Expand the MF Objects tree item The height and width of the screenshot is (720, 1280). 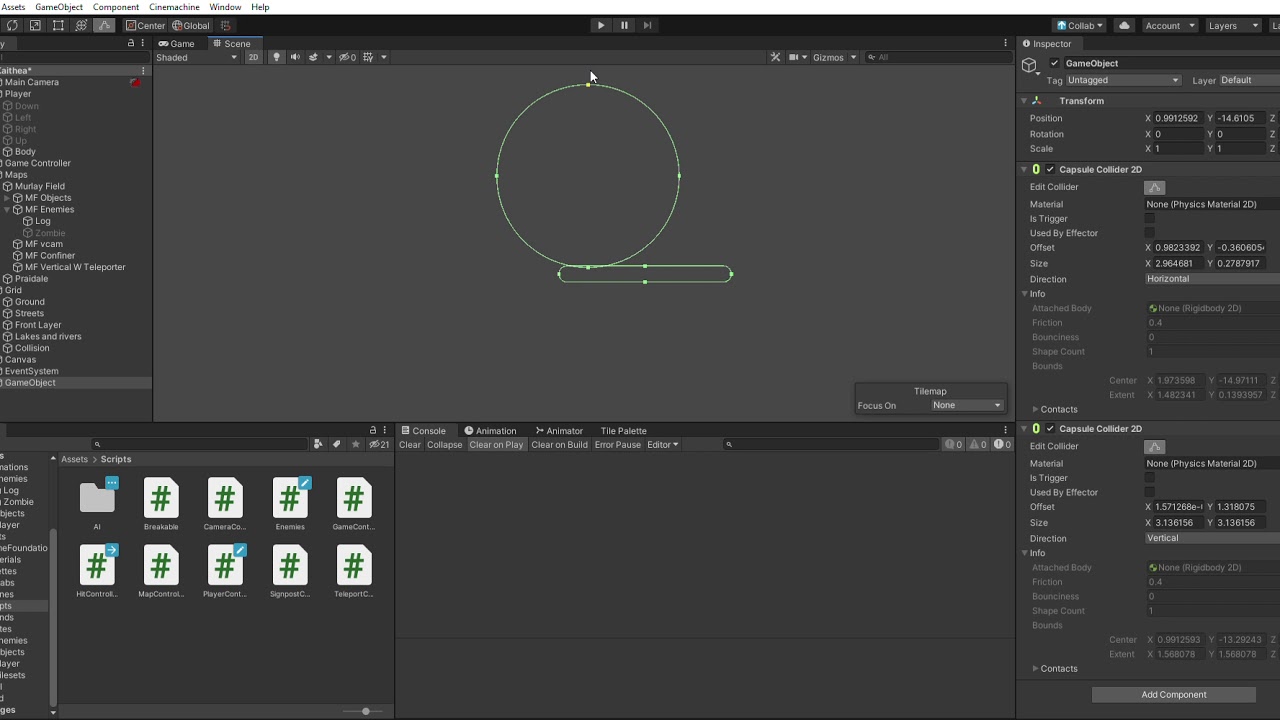(x=7, y=198)
